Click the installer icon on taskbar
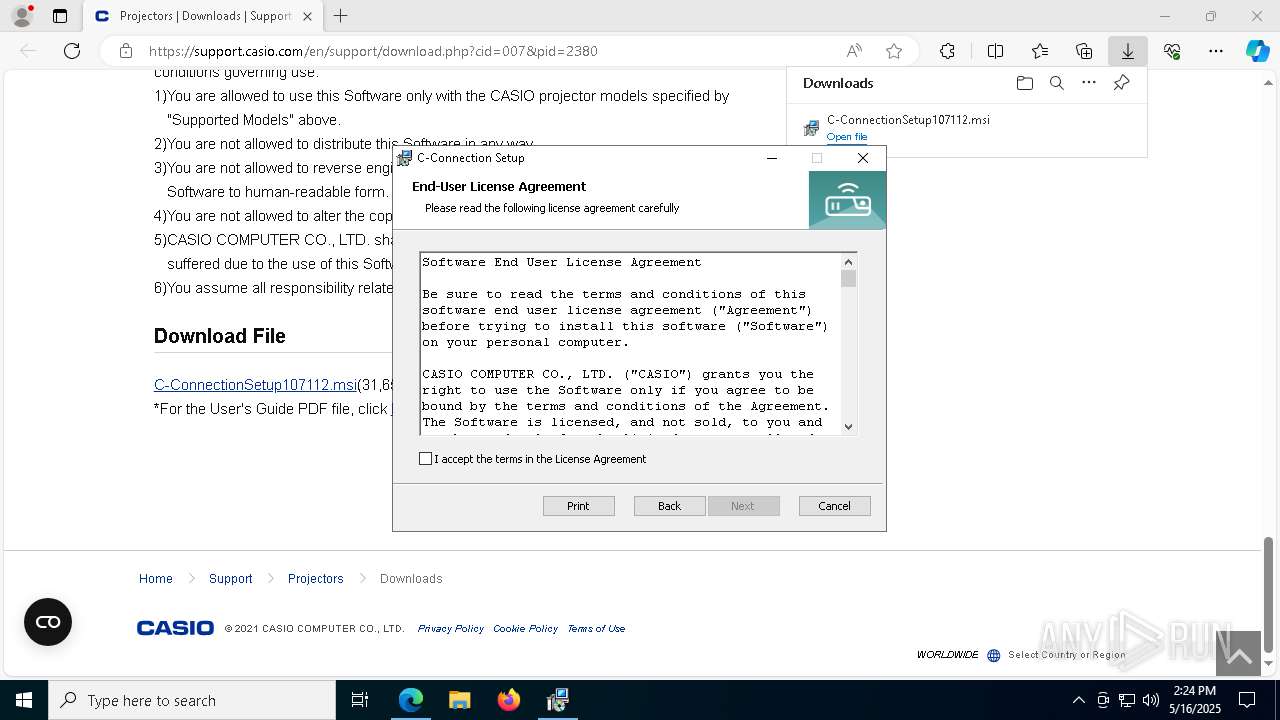 point(557,700)
